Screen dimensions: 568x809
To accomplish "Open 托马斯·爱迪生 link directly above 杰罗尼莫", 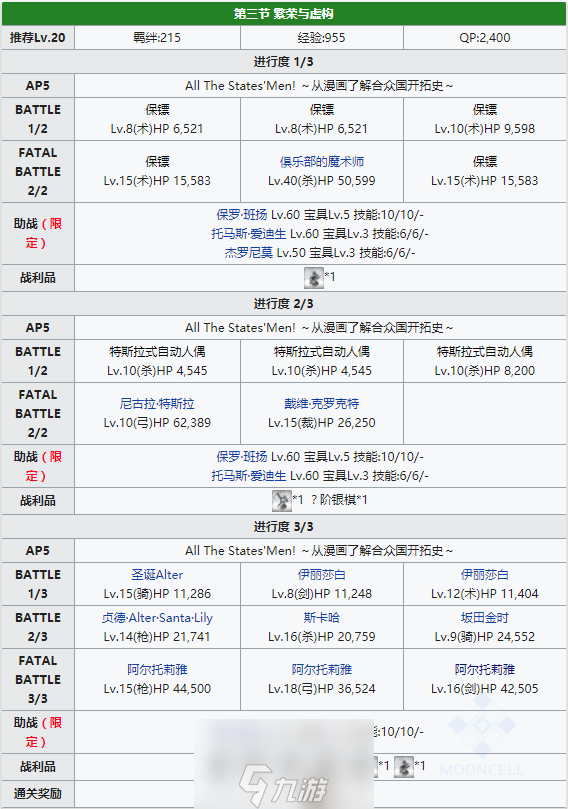I will (249, 234).
